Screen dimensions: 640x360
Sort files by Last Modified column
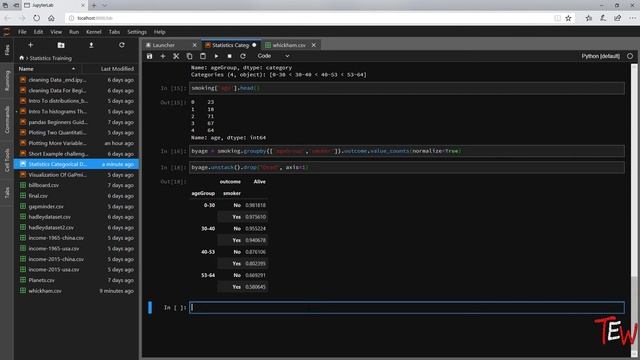pyautogui.click(x=117, y=69)
